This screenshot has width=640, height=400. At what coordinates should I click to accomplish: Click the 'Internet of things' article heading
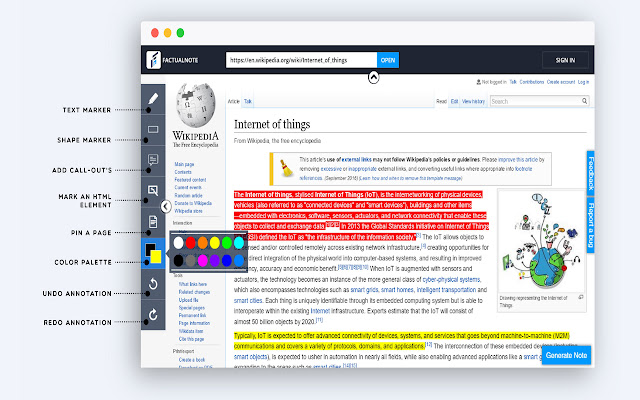point(272,124)
